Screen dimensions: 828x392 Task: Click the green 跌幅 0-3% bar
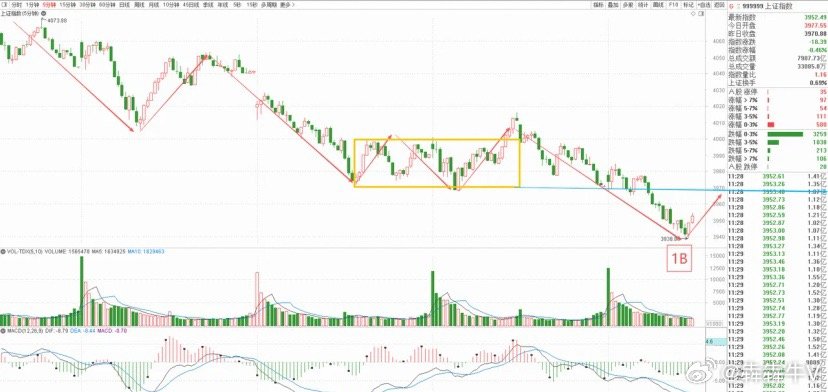[x=785, y=134]
